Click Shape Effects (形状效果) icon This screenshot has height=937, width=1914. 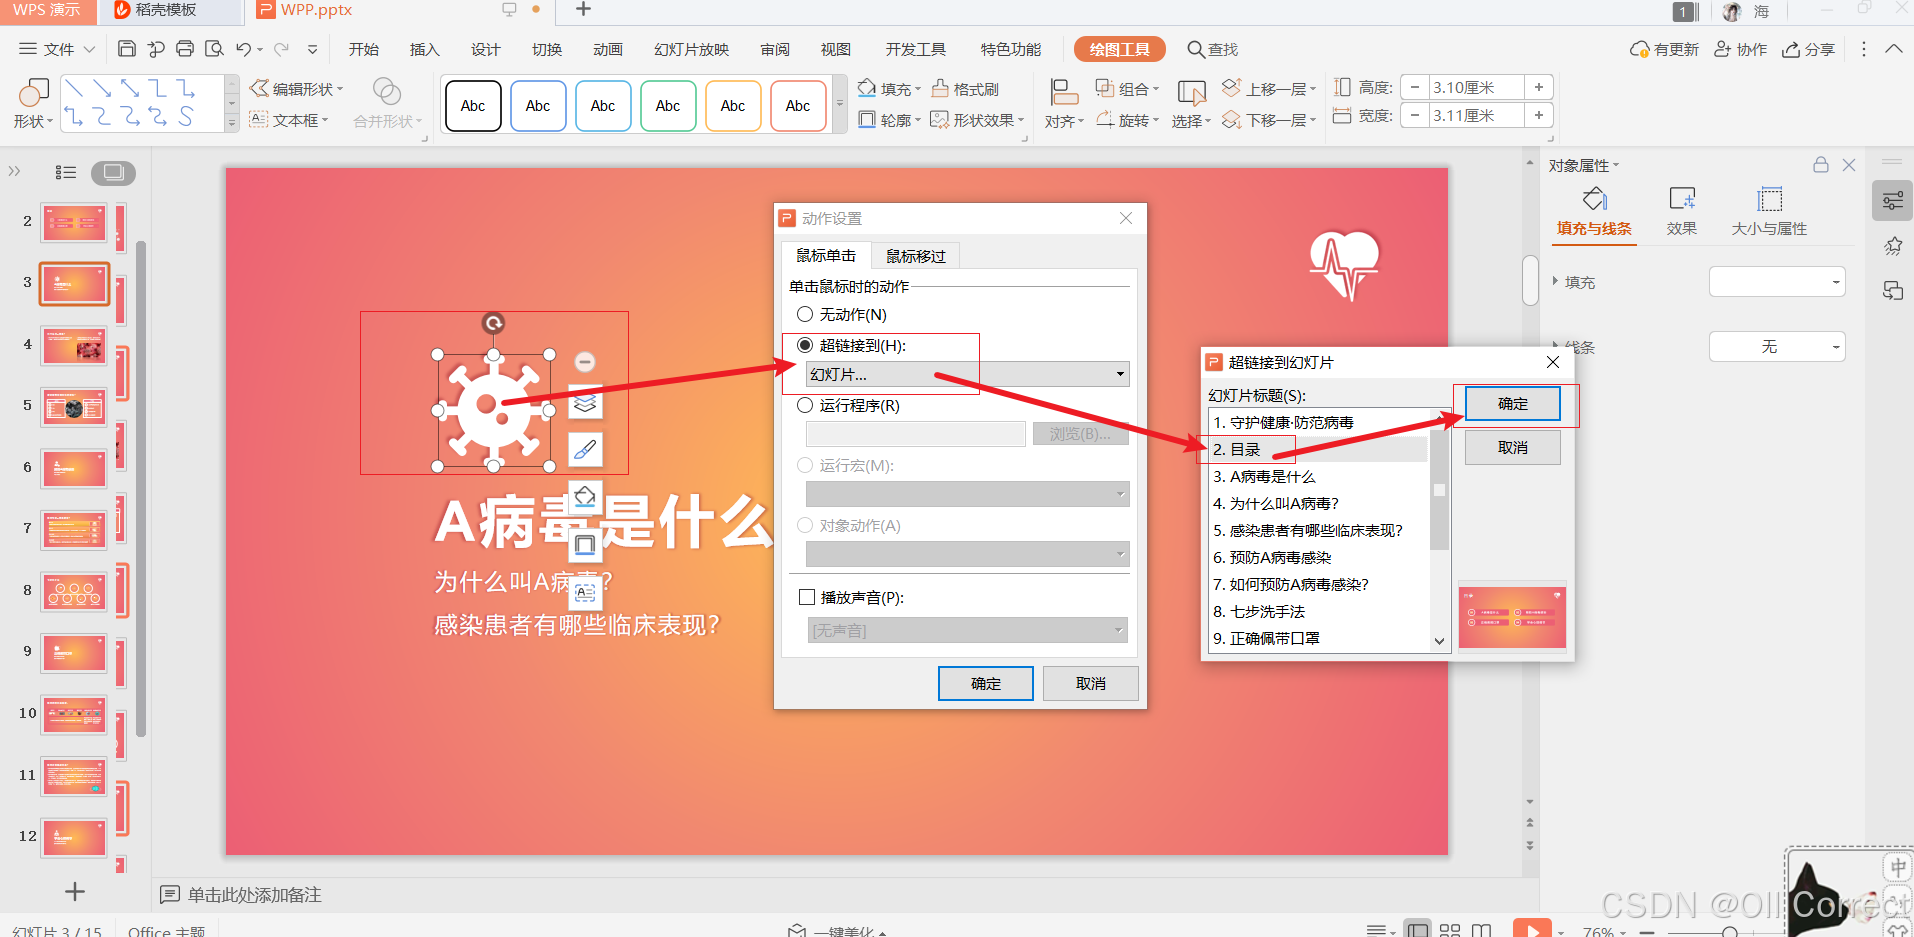[x=940, y=120]
